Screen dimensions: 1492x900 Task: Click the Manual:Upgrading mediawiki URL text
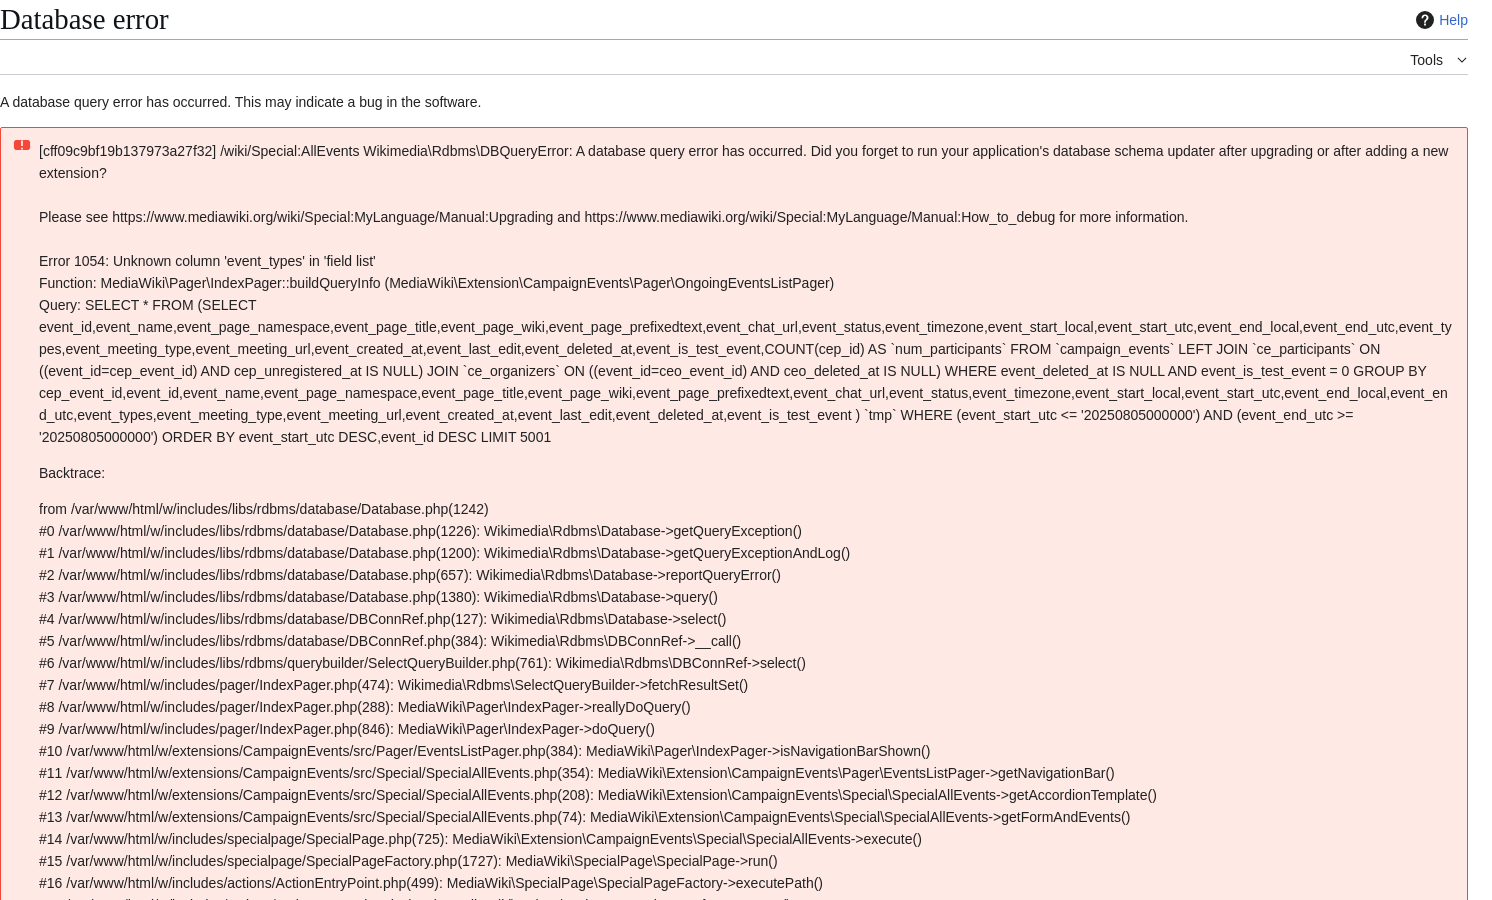coord(332,217)
